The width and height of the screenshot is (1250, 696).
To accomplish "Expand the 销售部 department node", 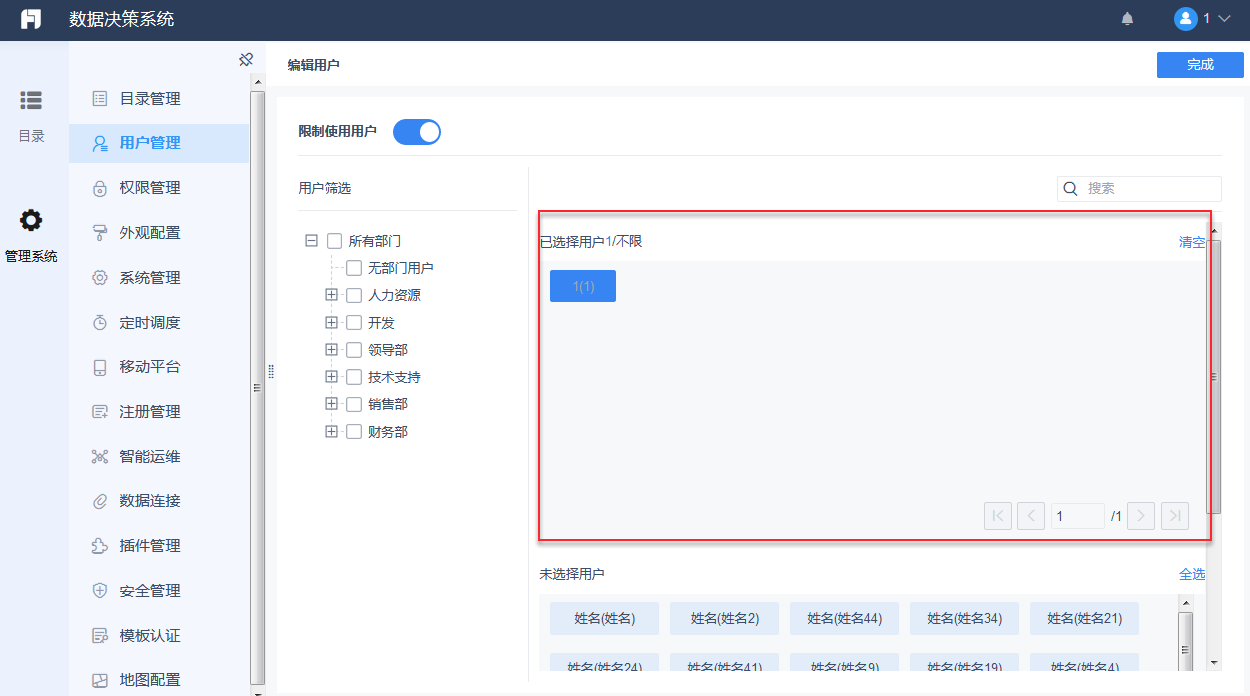I will pos(332,403).
